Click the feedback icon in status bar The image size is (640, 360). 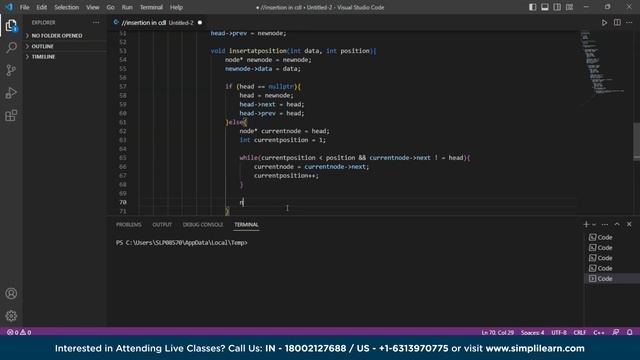pos(616,332)
